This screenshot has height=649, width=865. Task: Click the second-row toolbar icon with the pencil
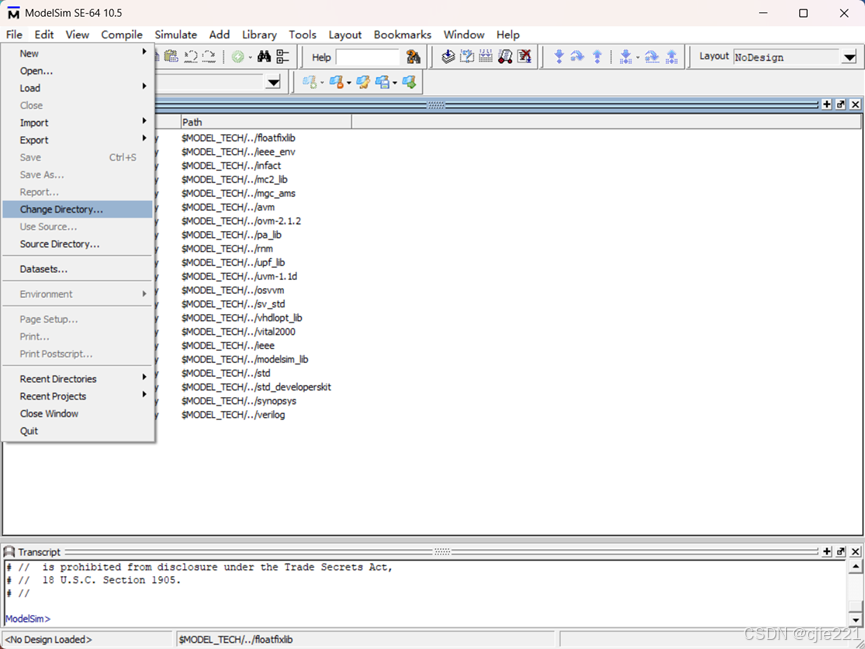(x=362, y=82)
